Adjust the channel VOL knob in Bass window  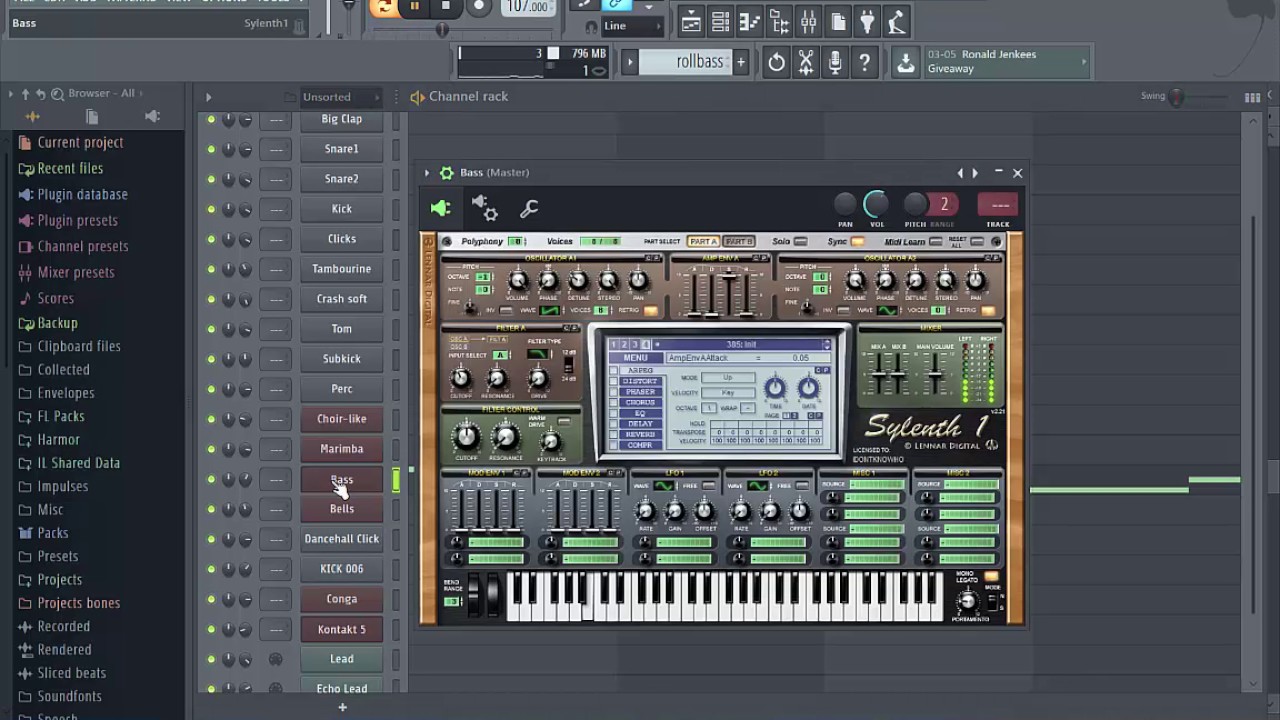click(875, 205)
